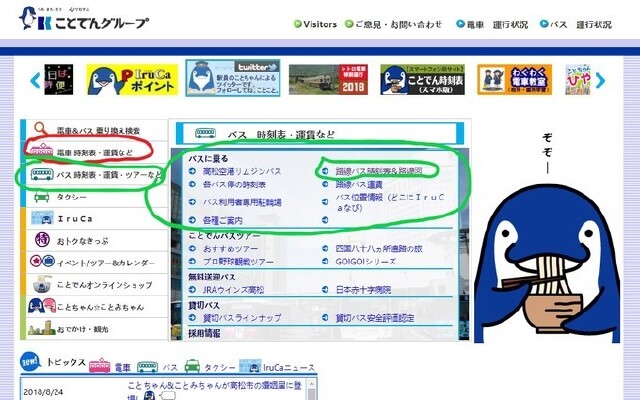Click the ことちゃん ことみちゃん character icon
Viewport: 640px width, 400px height.
coord(42,305)
